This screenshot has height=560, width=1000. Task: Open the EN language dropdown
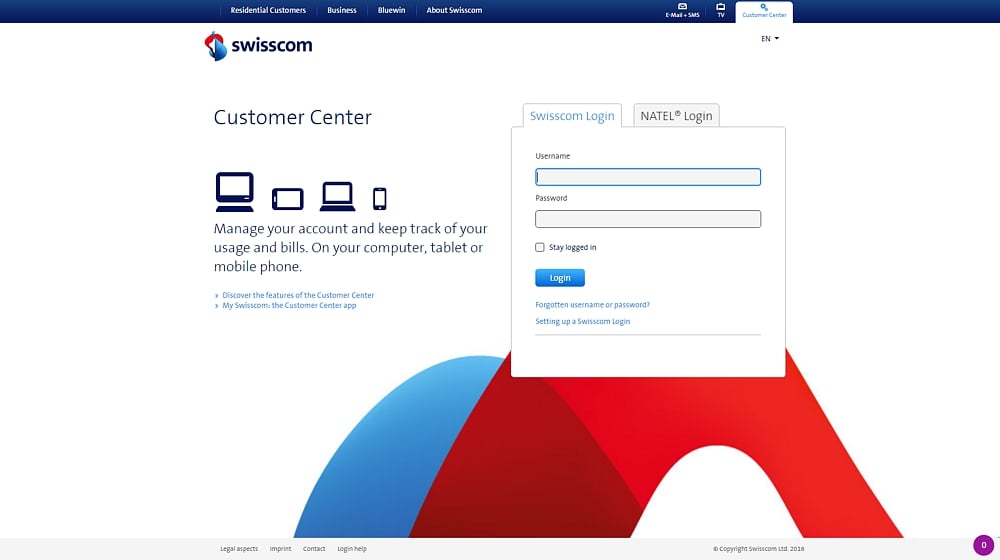pos(770,39)
